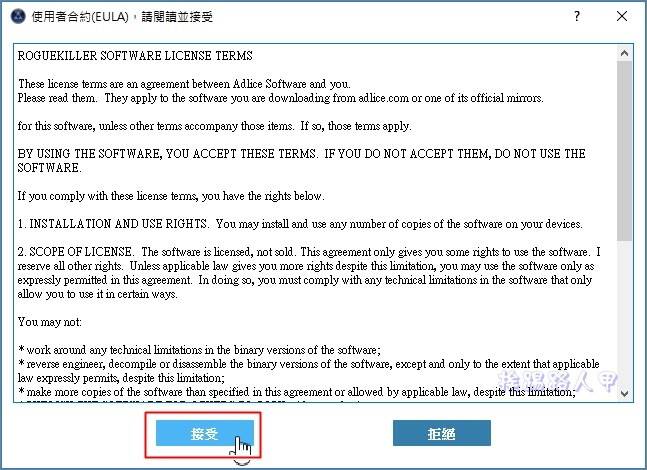Click the INSTALLATION AND USE RIGHTS paragraph
The image size is (647, 470).
click(300, 224)
